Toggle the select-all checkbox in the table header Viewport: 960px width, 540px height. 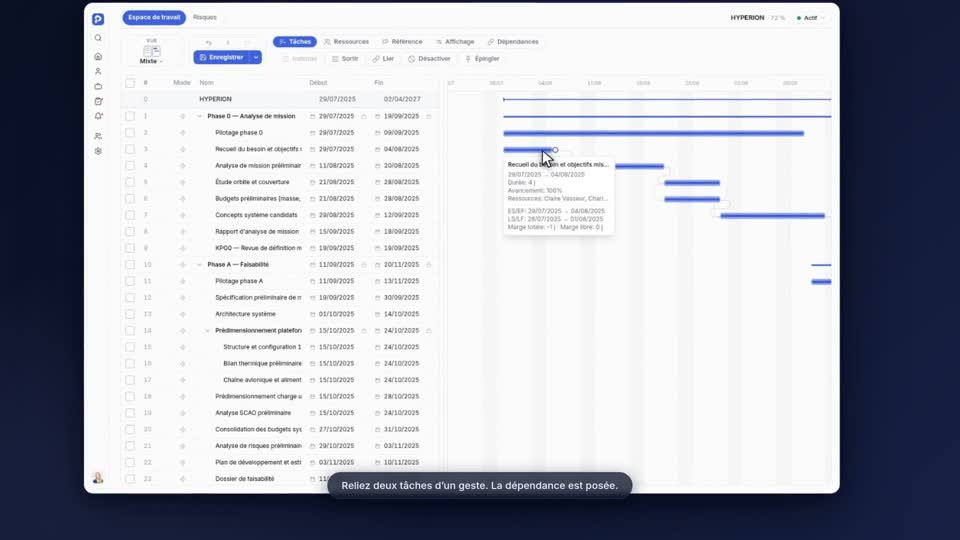(x=130, y=83)
